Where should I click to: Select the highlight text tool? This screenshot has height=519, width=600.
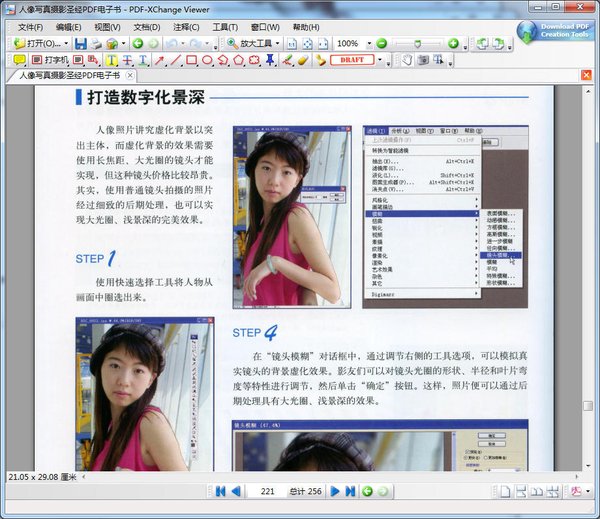[111, 60]
